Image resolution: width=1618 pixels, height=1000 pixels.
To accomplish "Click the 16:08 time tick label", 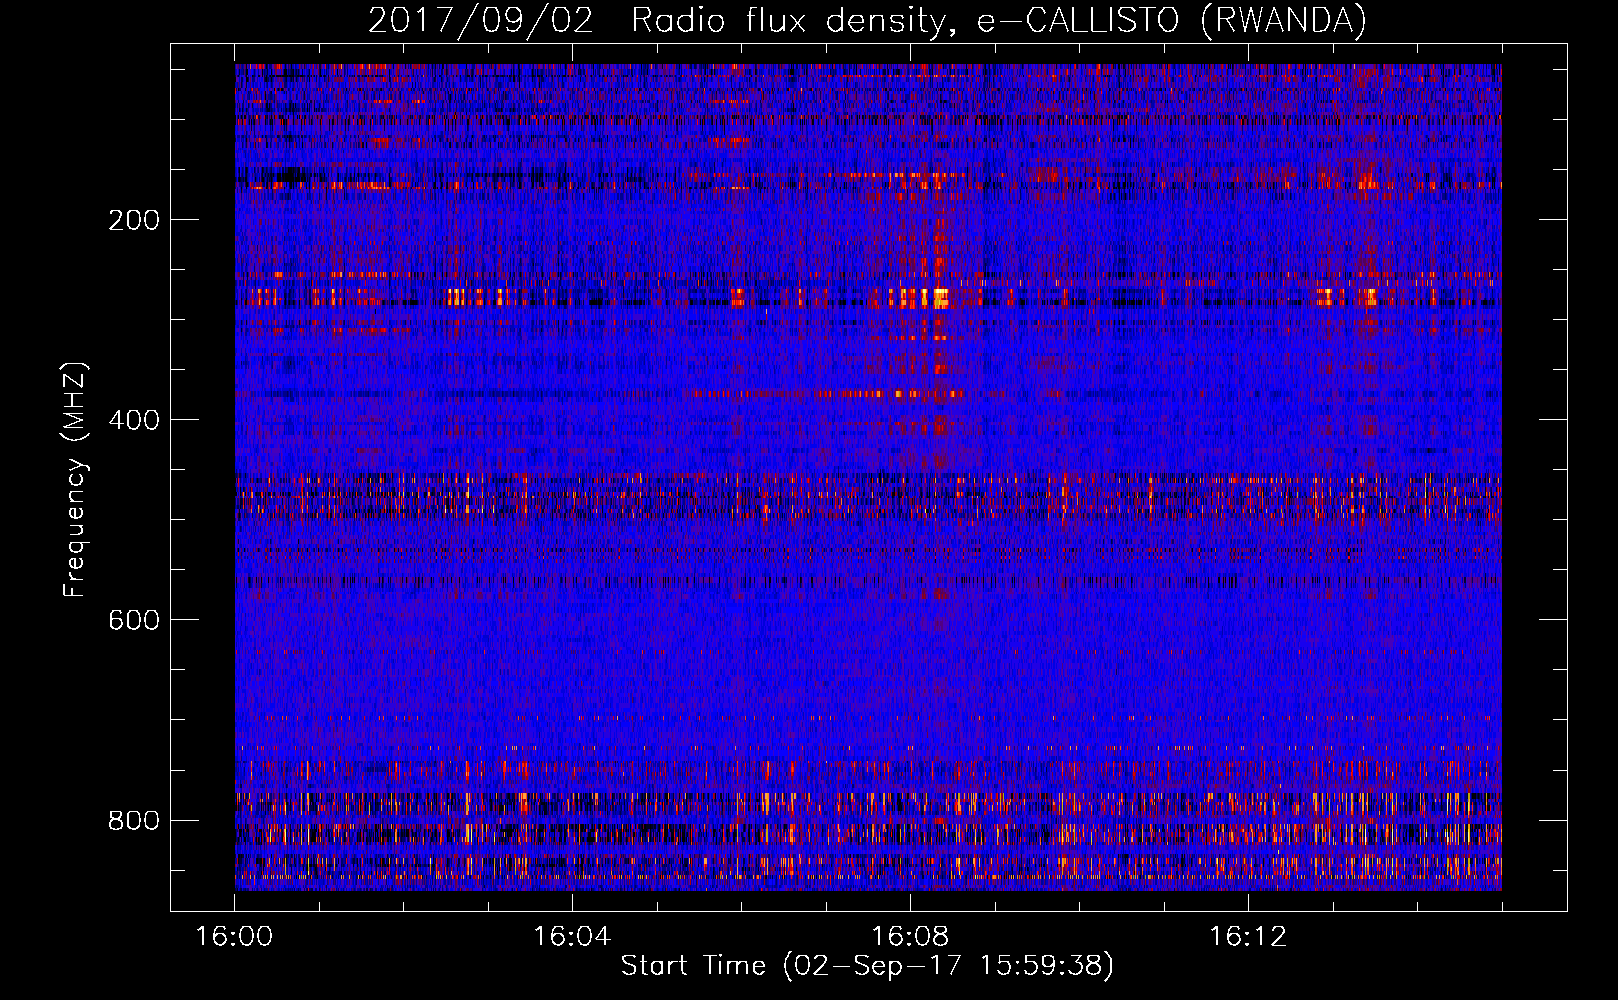I will pos(910,937).
